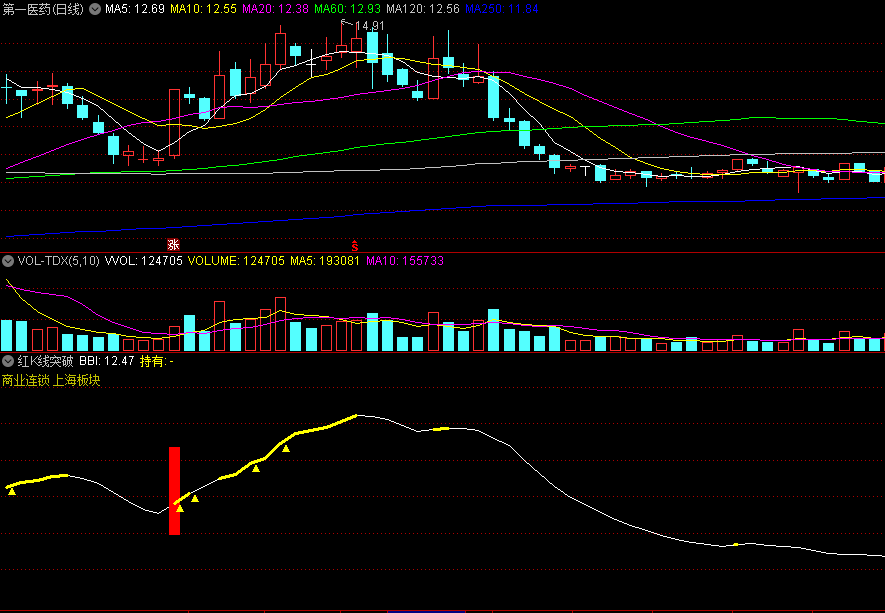Select the 第一医药(日线) chart title
Image resolution: width=885 pixels, height=613 pixels.
[x=43, y=9]
